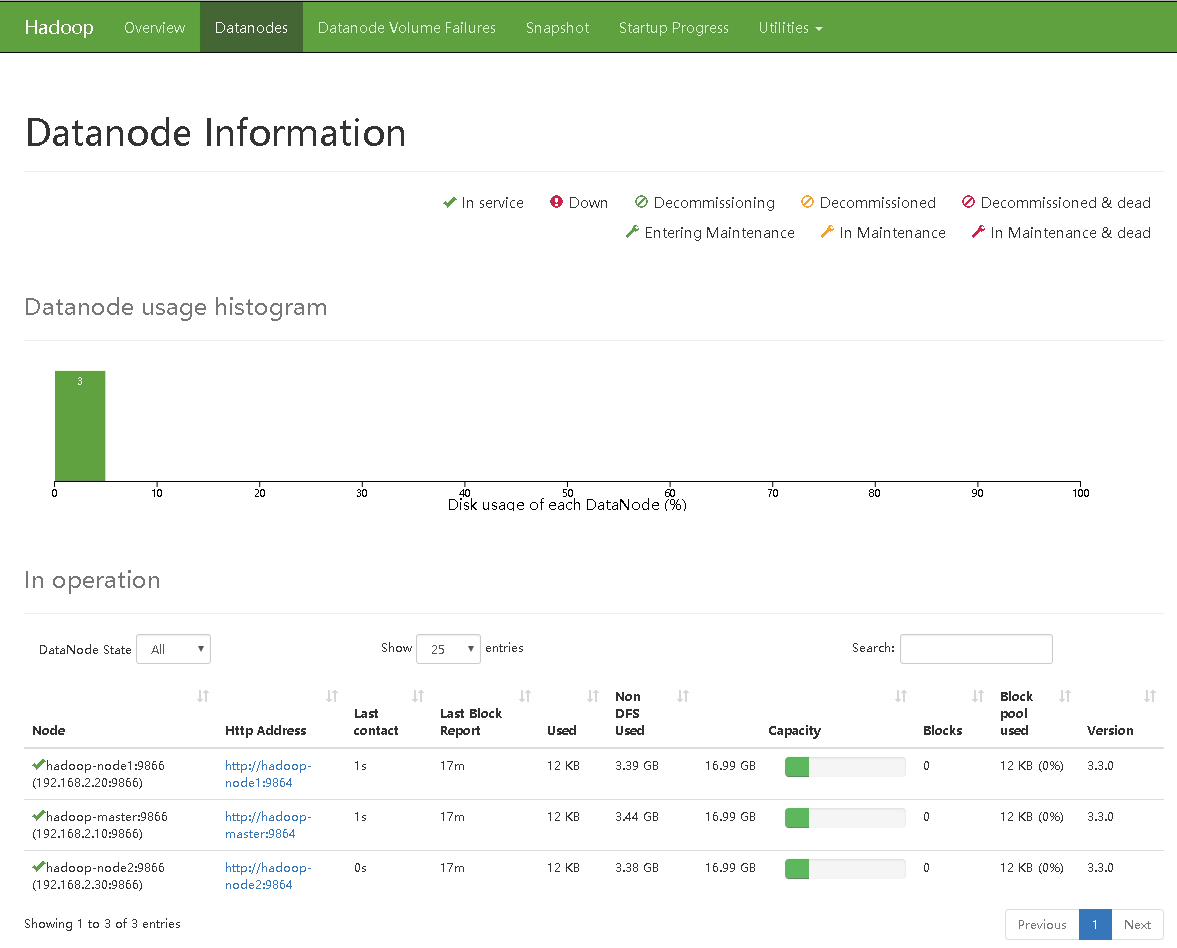Viewport: 1177px width, 948px height.
Task: Click hadoop-node2's 3.3.0 version cell
Action: click(1100, 868)
